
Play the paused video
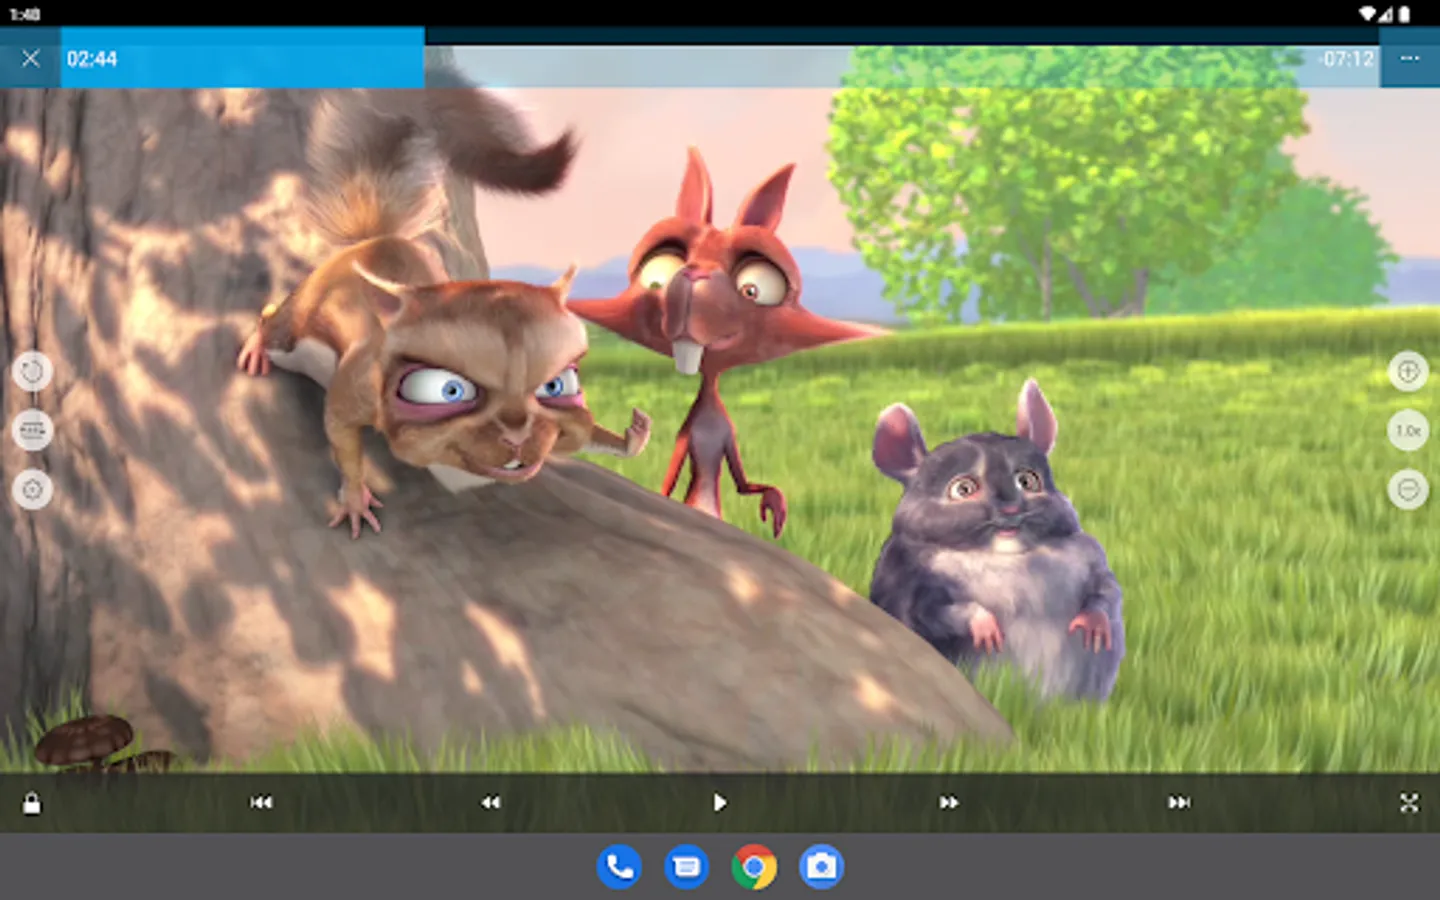pos(720,802)
